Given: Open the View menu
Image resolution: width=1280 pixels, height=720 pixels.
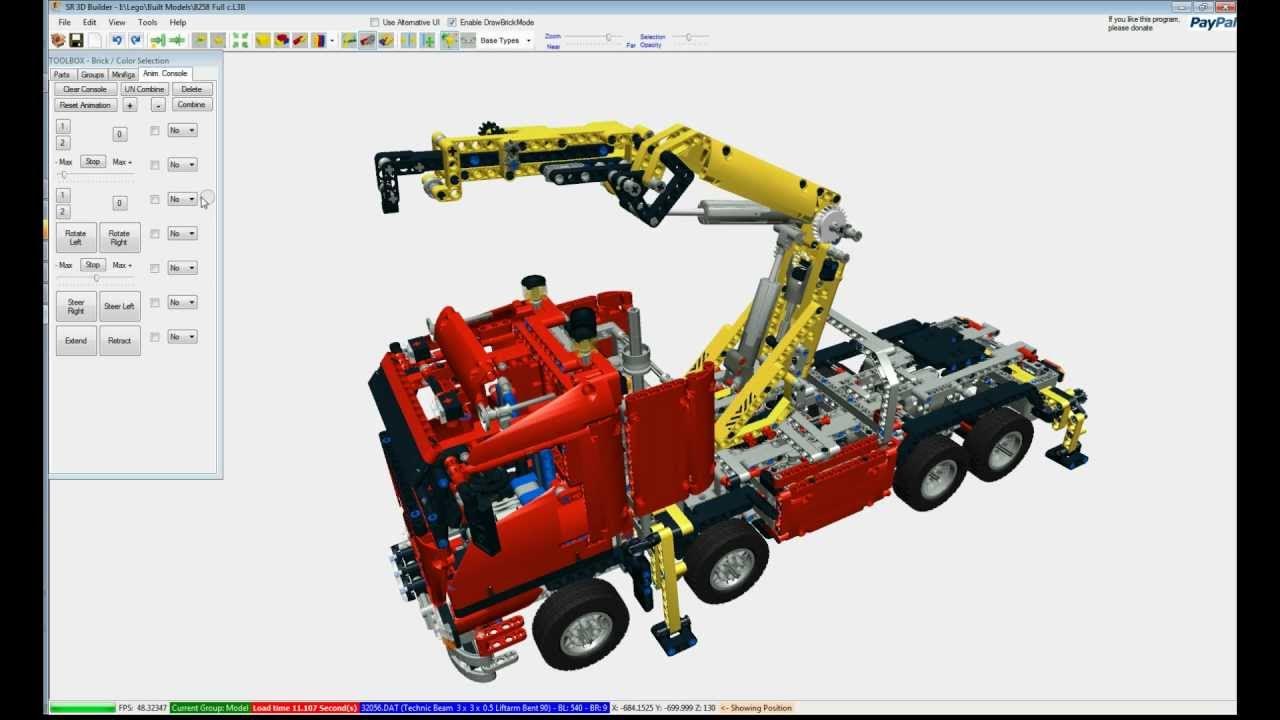Looking at the screenshot, I should (x=117, y=22).
